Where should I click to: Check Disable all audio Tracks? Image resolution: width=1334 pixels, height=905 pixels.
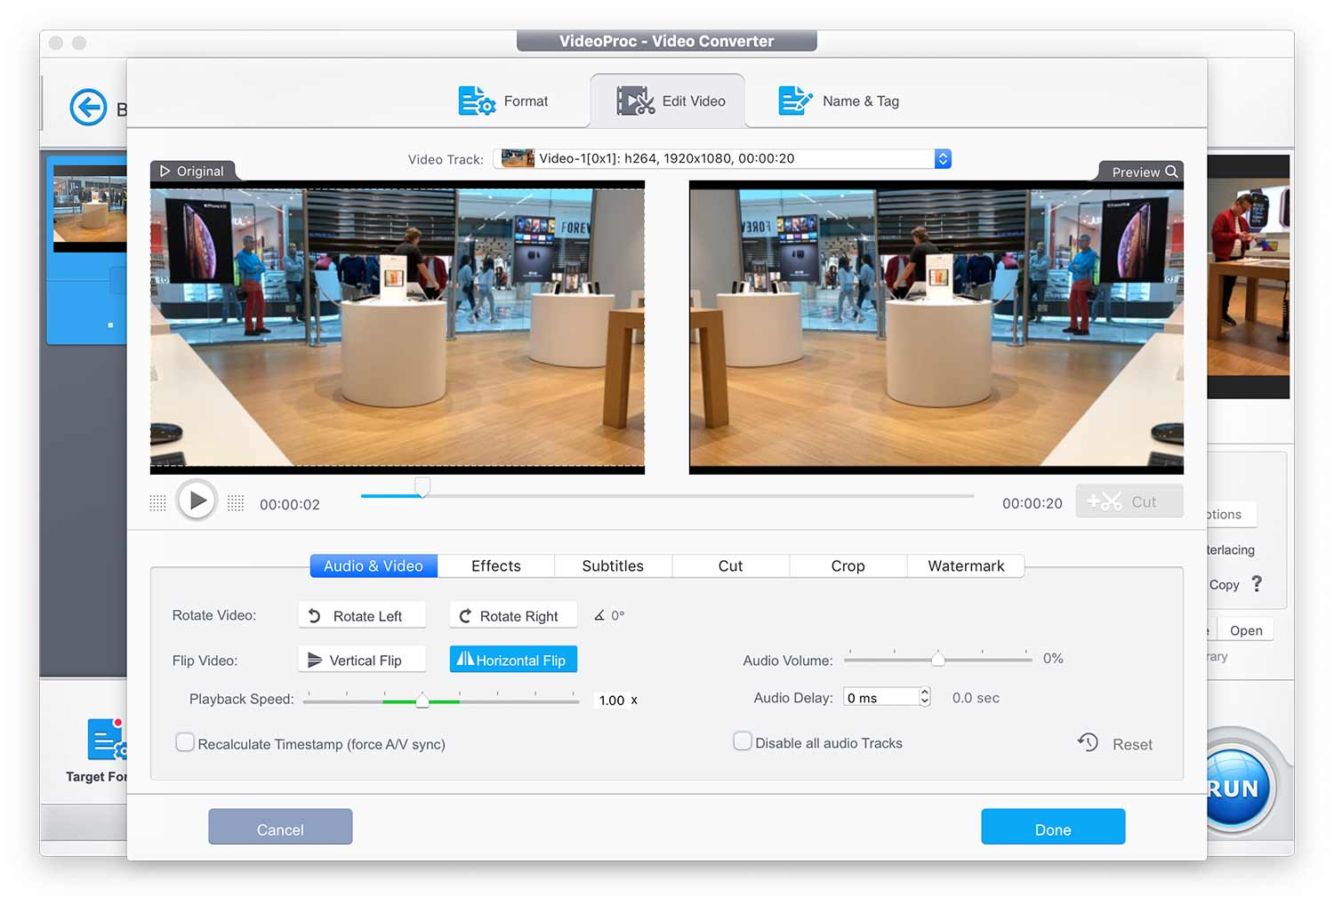point(742,741)
